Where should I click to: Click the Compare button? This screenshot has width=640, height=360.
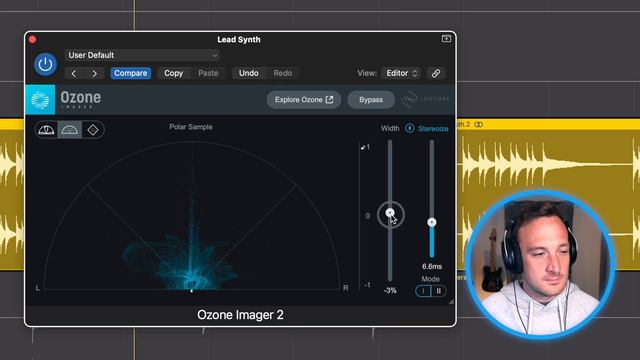pos(131,73)
